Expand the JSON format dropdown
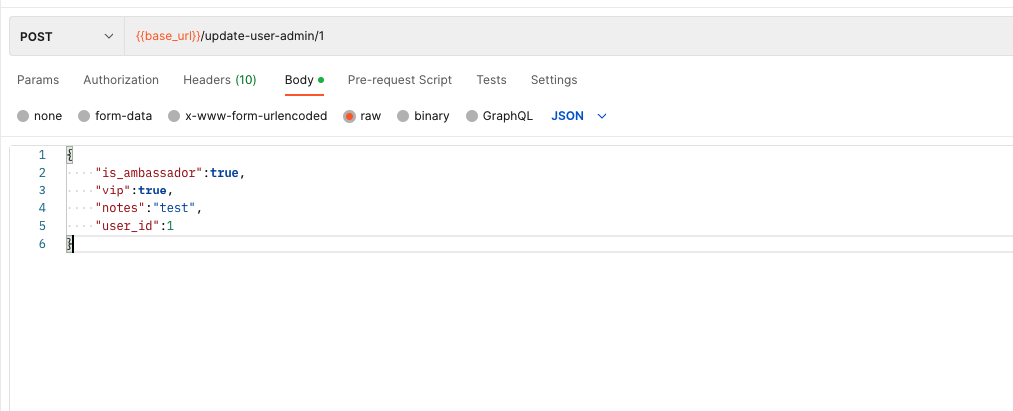 [579, 116]
